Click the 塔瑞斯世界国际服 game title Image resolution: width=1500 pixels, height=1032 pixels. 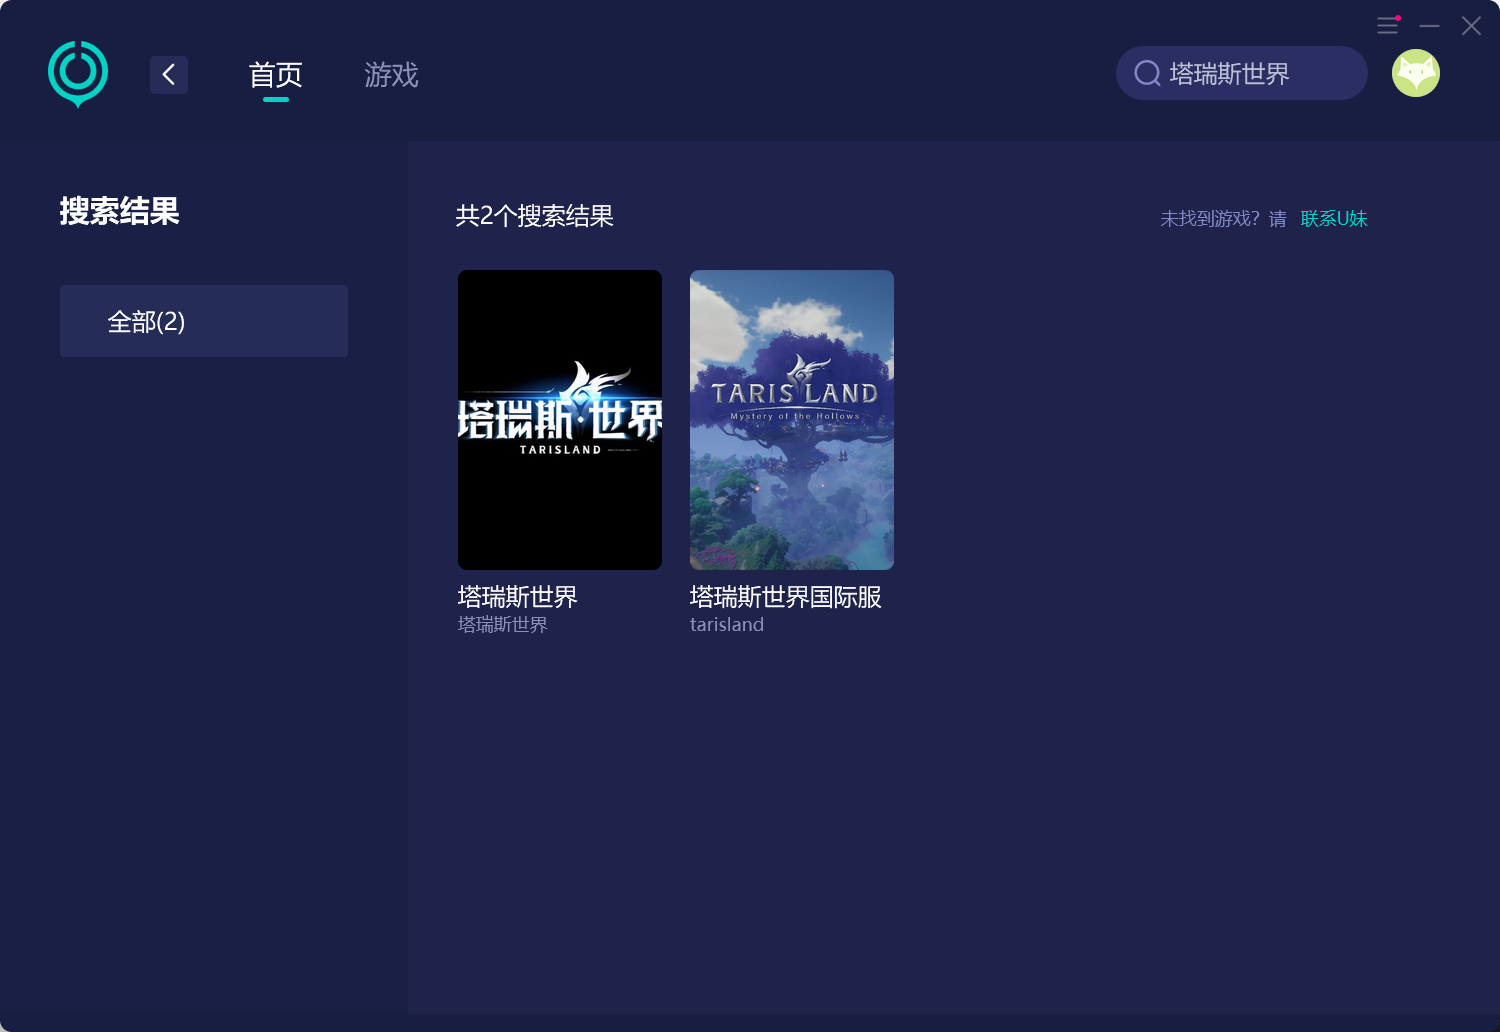[x=786, y=597]
